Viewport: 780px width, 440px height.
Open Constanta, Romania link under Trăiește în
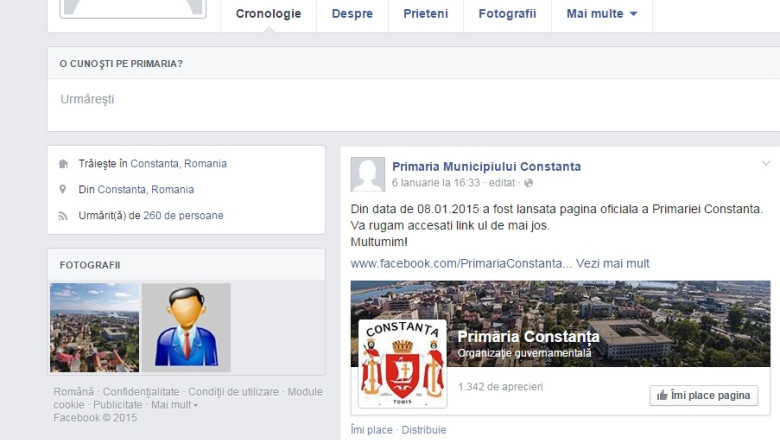[179, 164]
